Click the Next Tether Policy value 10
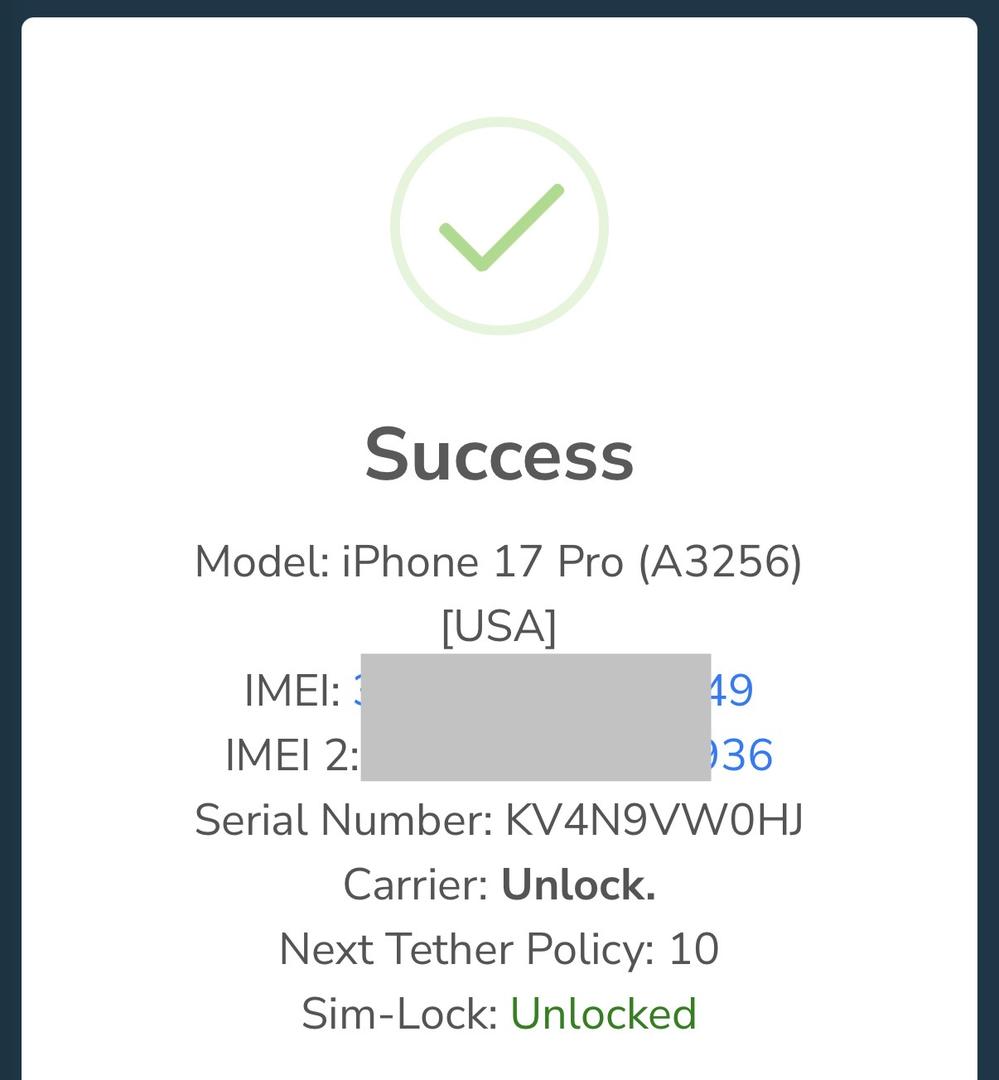This screenshot has height=1080, width=999. [x=693, y=949]
